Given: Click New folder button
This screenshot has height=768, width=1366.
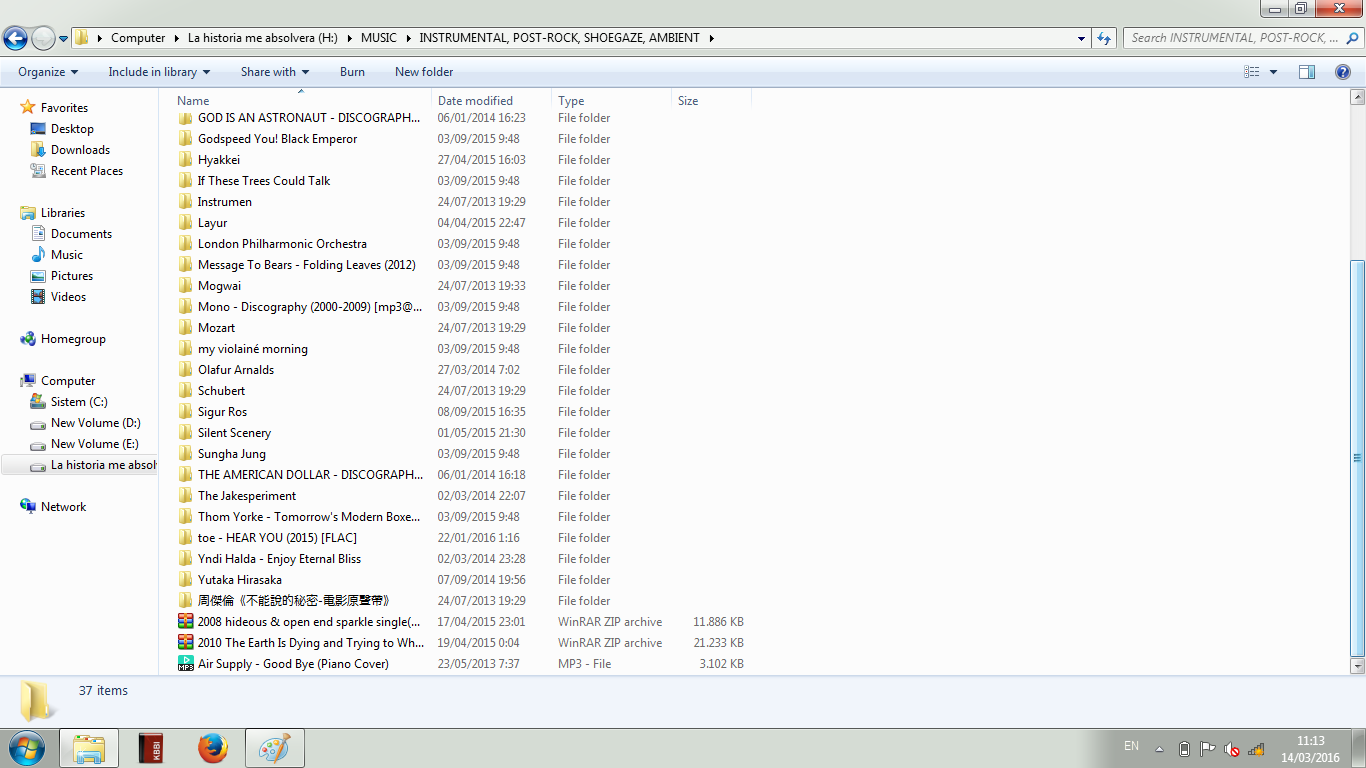Looking at the screenshot, I should 424,72.
